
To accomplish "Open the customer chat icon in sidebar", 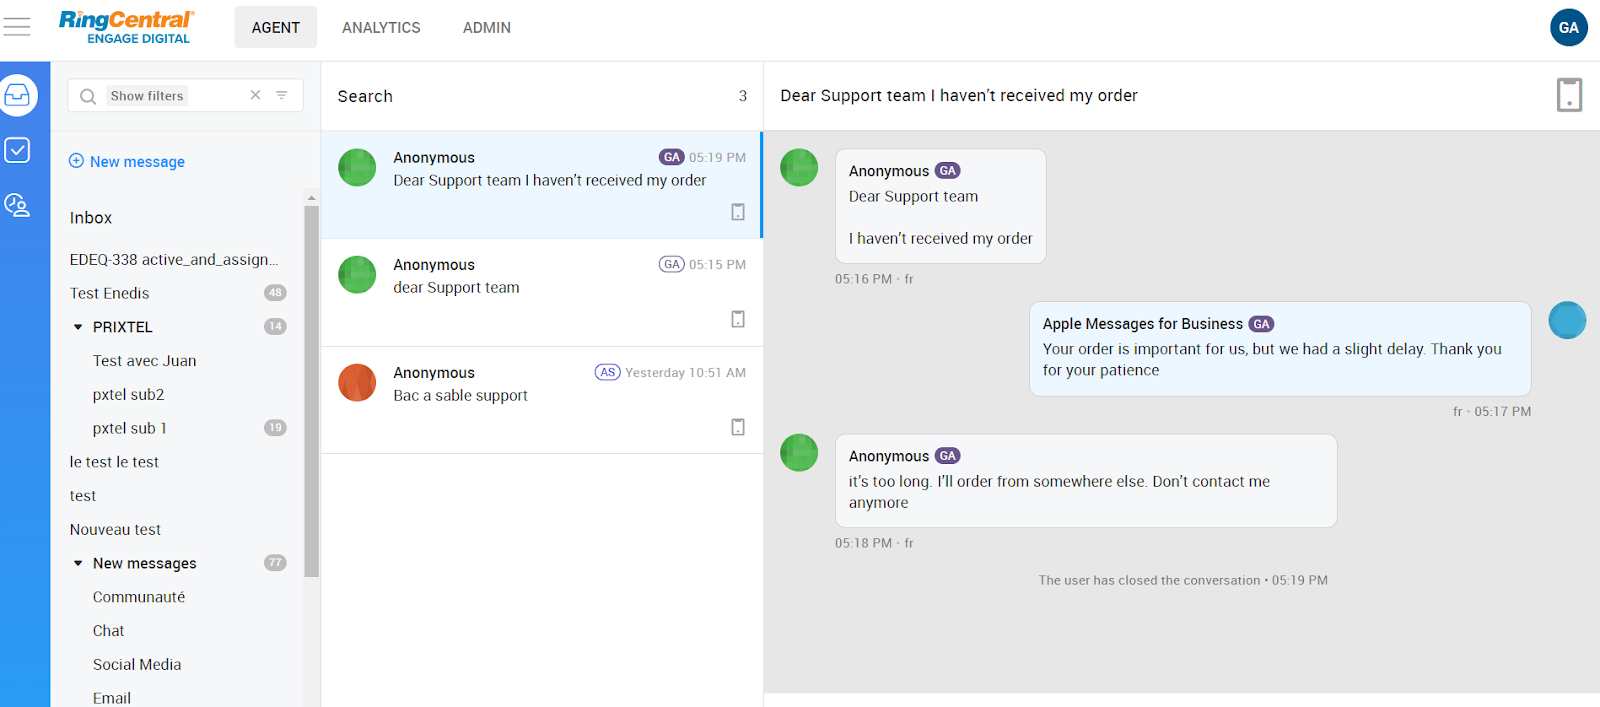I will coord(17,205).
